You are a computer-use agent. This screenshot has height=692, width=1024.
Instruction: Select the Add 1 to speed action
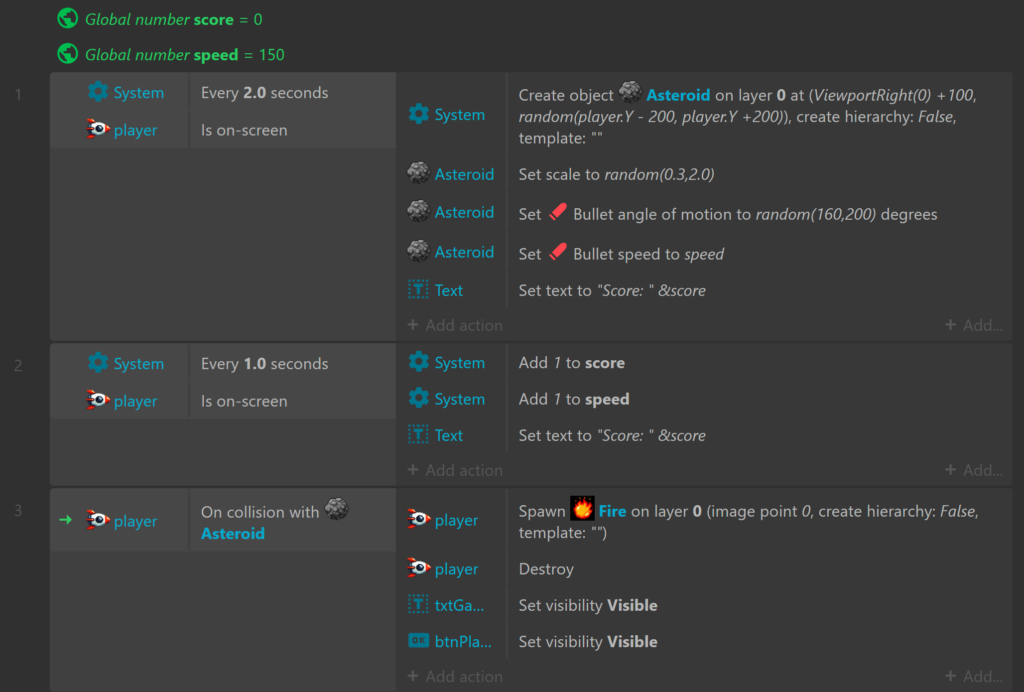point(573,399)
